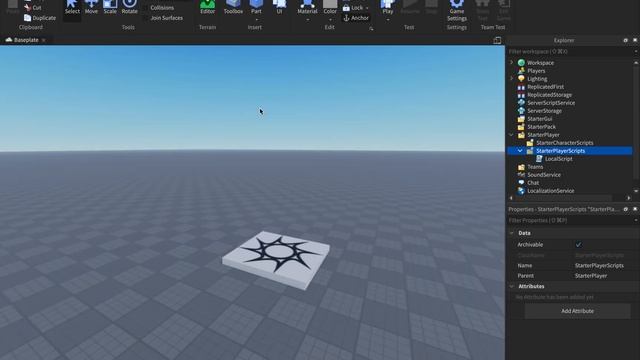Close the Properties panel

click(635, 209)
